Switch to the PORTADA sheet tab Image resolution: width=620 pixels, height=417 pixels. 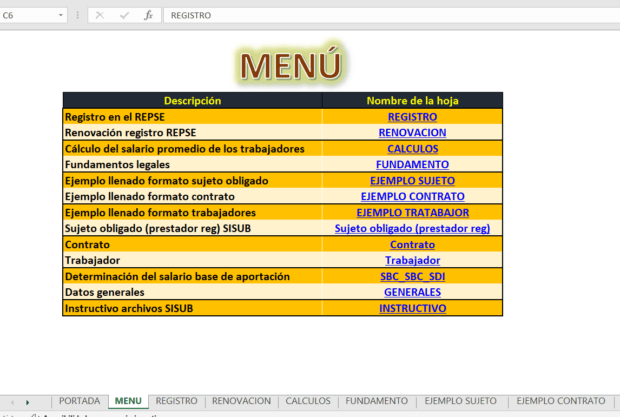79,401
